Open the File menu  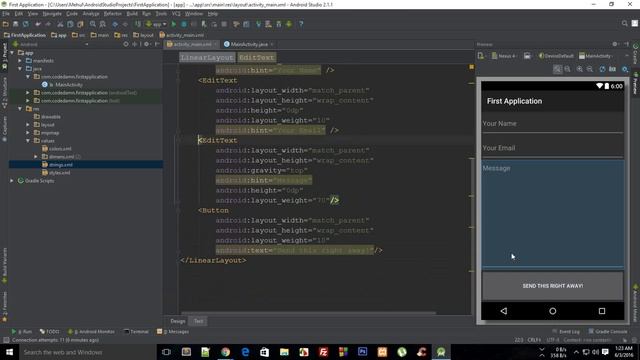click(x=6, y=14)
